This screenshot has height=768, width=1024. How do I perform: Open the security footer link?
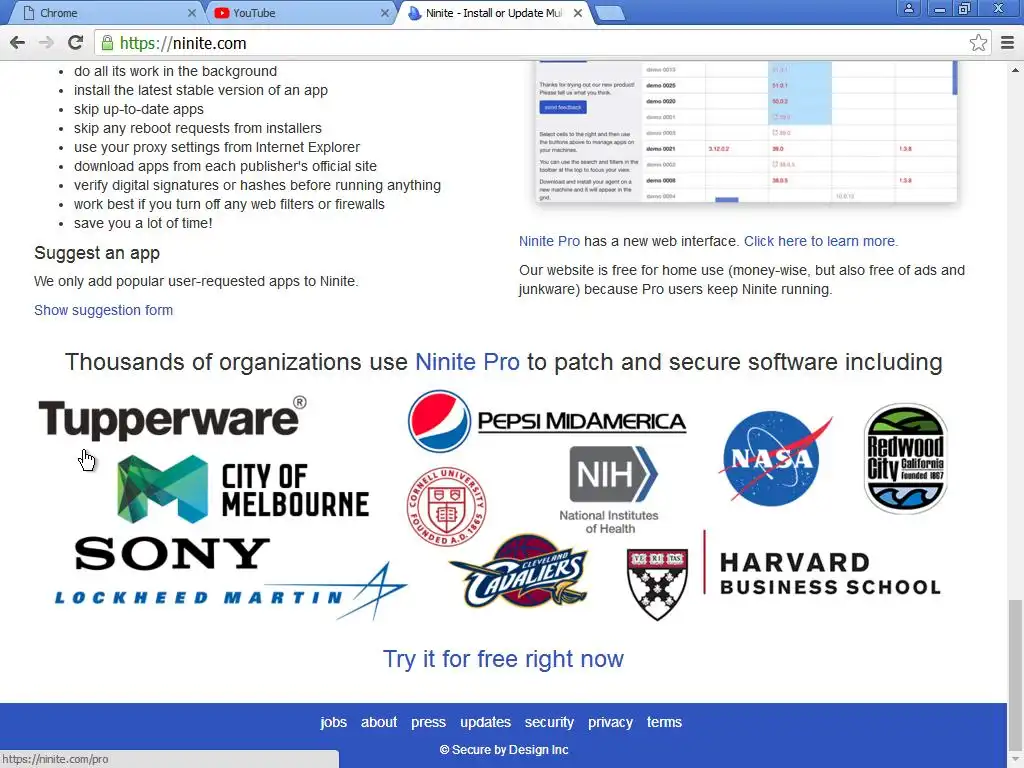[x=549, y=722]
